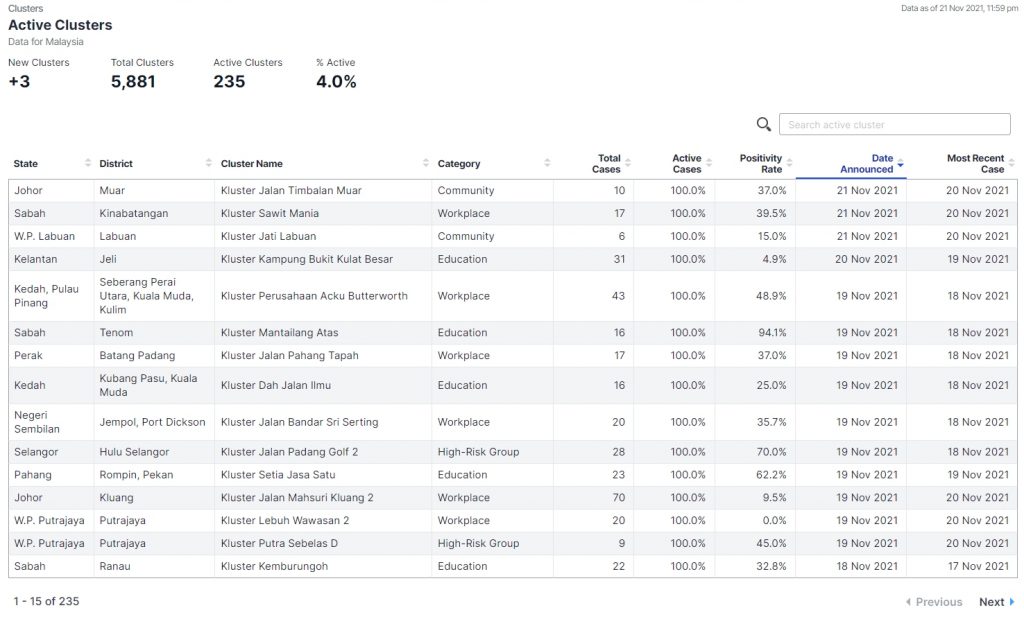
Task: Click the Cluster Name column header
Action: point(252,163)
